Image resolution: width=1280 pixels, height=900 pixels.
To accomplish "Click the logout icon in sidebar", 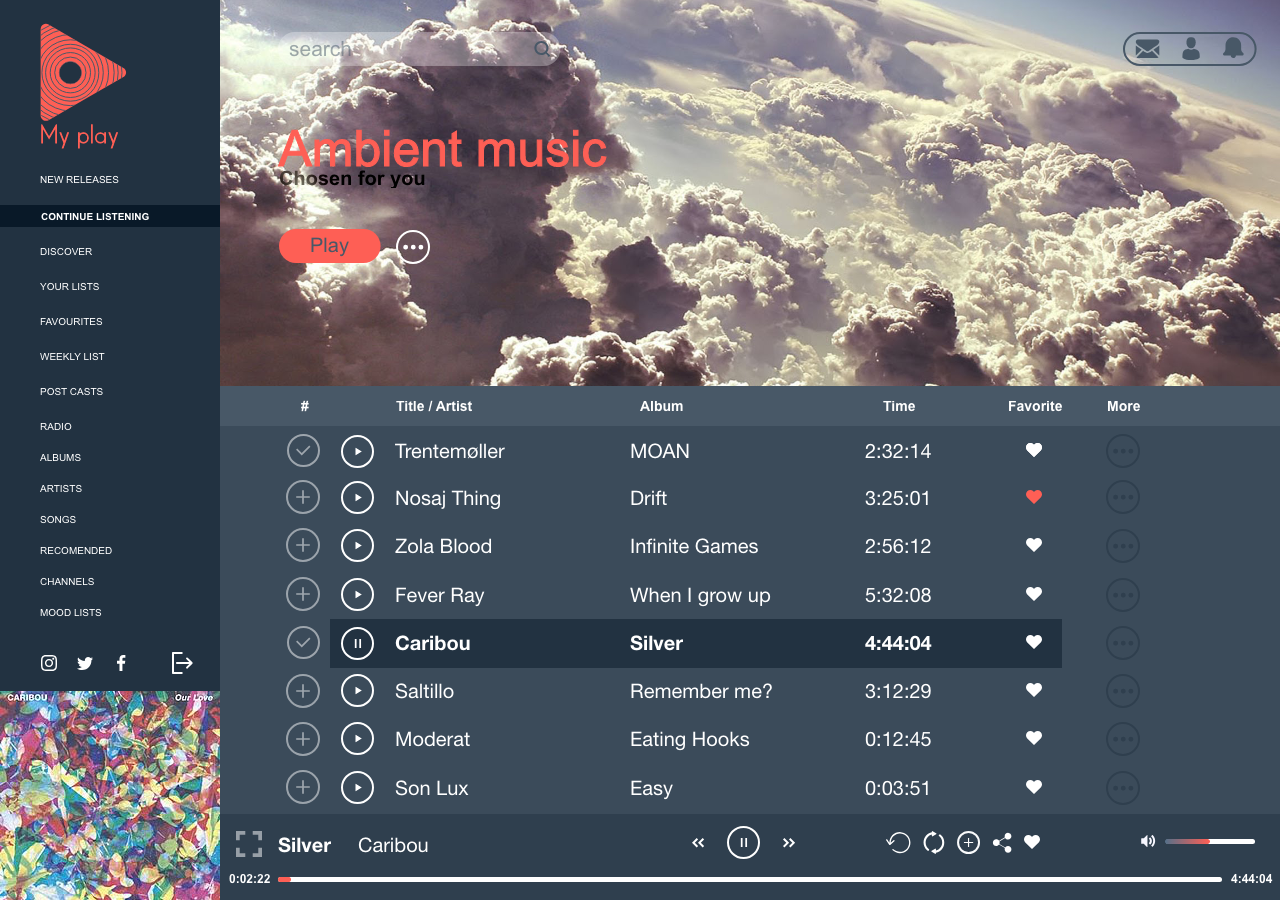I will point(182,663).
